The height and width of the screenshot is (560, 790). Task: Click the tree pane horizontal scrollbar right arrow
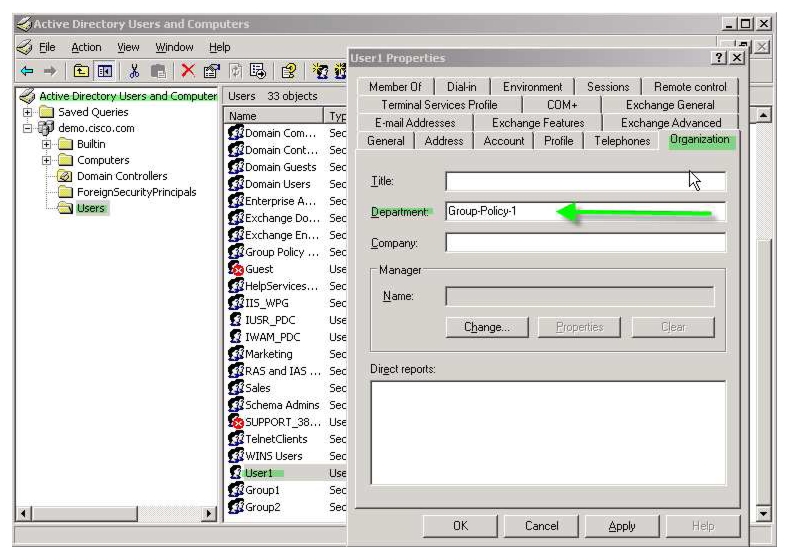pyautogui.click(x=209, y=514)
